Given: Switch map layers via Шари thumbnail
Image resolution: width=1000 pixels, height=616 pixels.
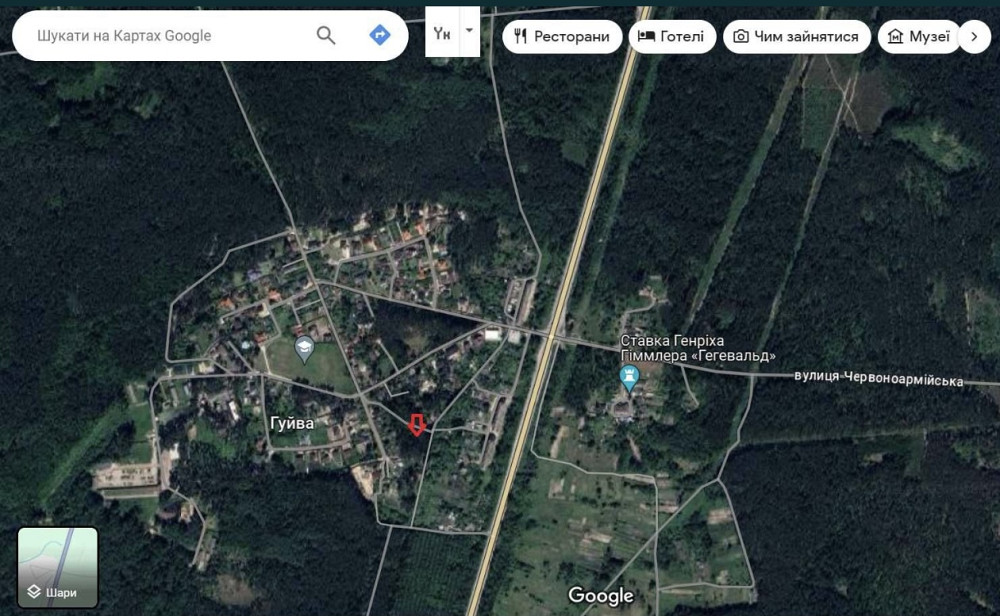Looking at the screenshot, I should [57, 568].
